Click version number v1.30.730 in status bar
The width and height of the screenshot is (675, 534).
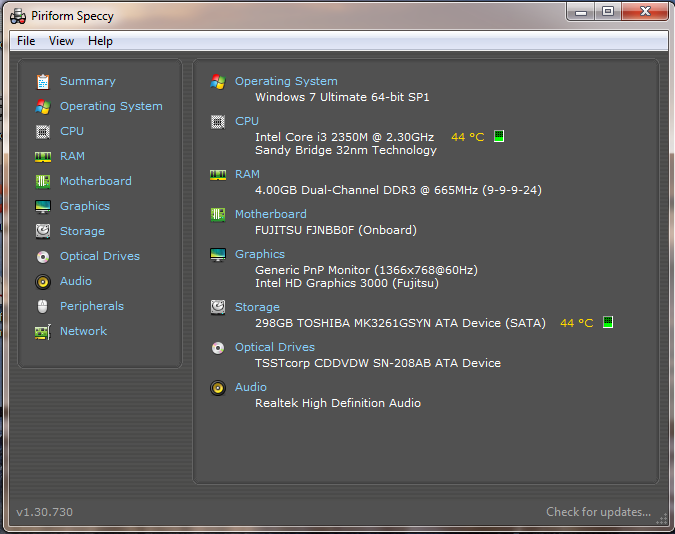click(x=45, y=512)
